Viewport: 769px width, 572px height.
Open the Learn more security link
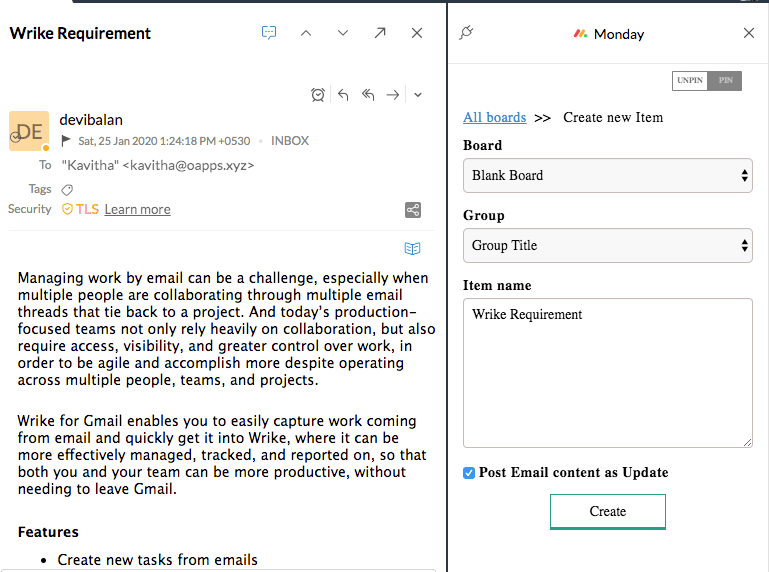[x=137, y=209]
